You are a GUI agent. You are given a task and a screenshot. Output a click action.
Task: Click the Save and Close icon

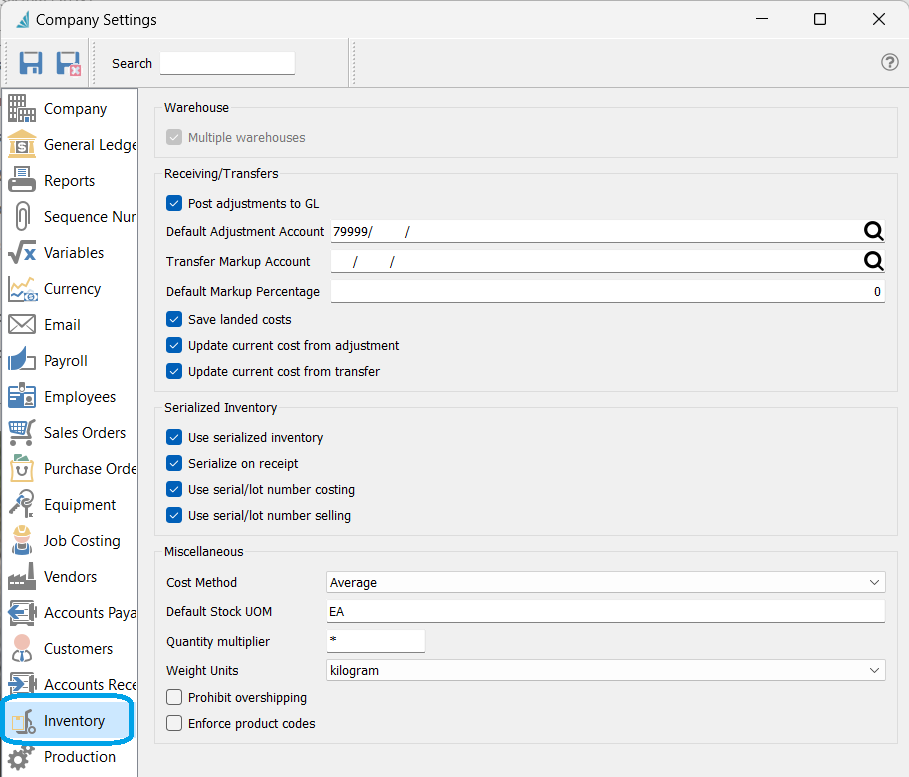point(68,63)
